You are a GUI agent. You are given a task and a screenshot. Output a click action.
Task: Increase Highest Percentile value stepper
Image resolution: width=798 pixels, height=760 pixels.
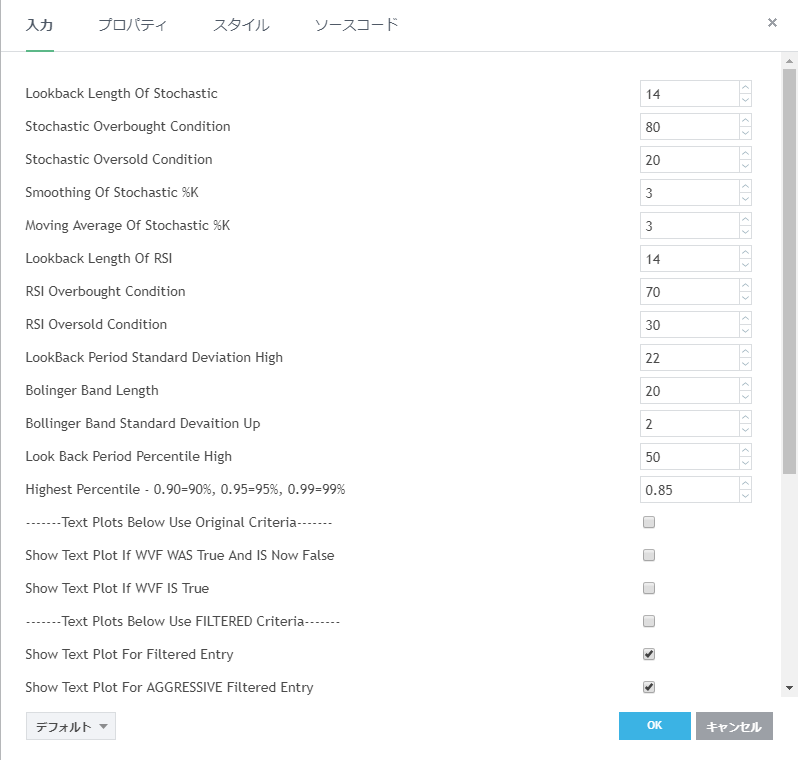(x=745, y=484)
